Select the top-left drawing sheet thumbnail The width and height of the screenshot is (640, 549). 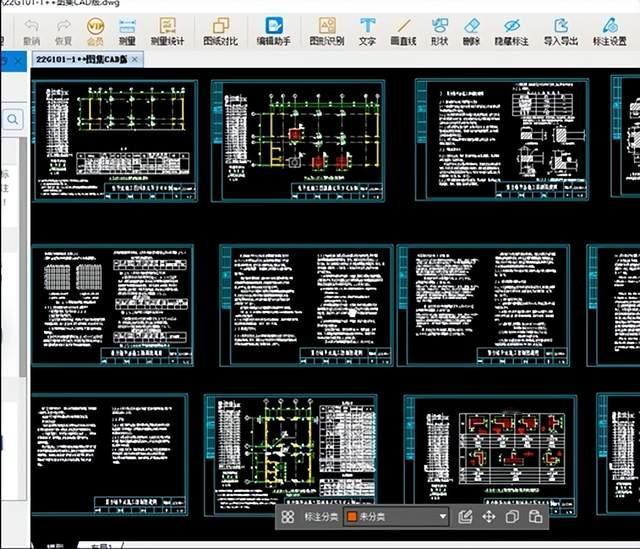tap(115, 141)
